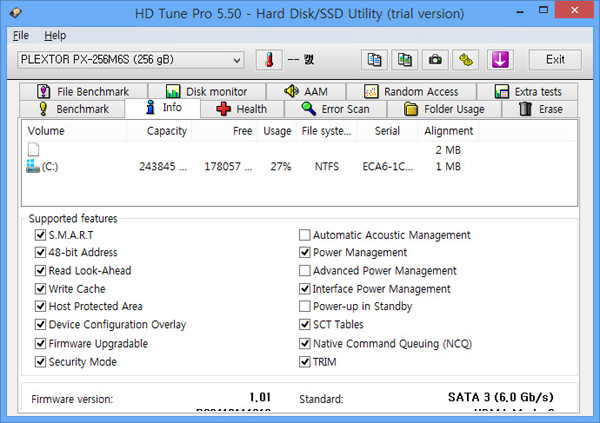The image size is (600, 423).
Task: Toggle the Read Look-Ahead checkbox
Action: coord(40,271)
